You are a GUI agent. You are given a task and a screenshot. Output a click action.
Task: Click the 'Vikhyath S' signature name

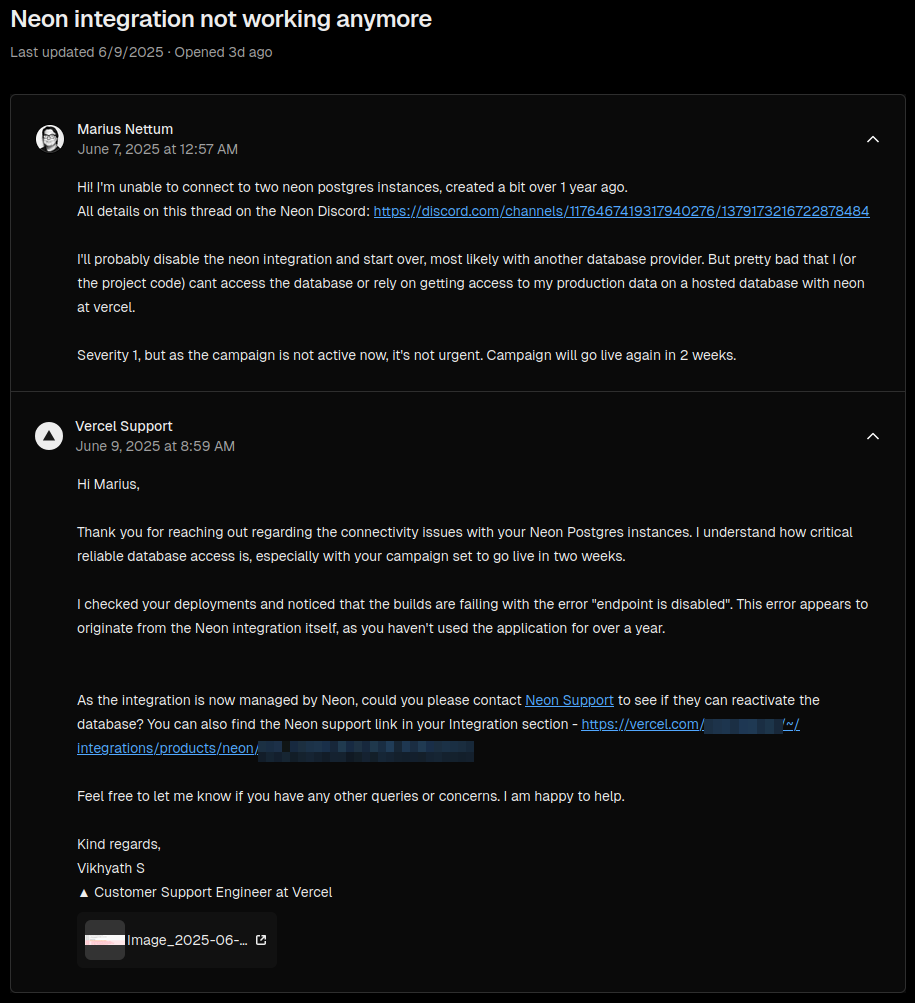(111, 868)
